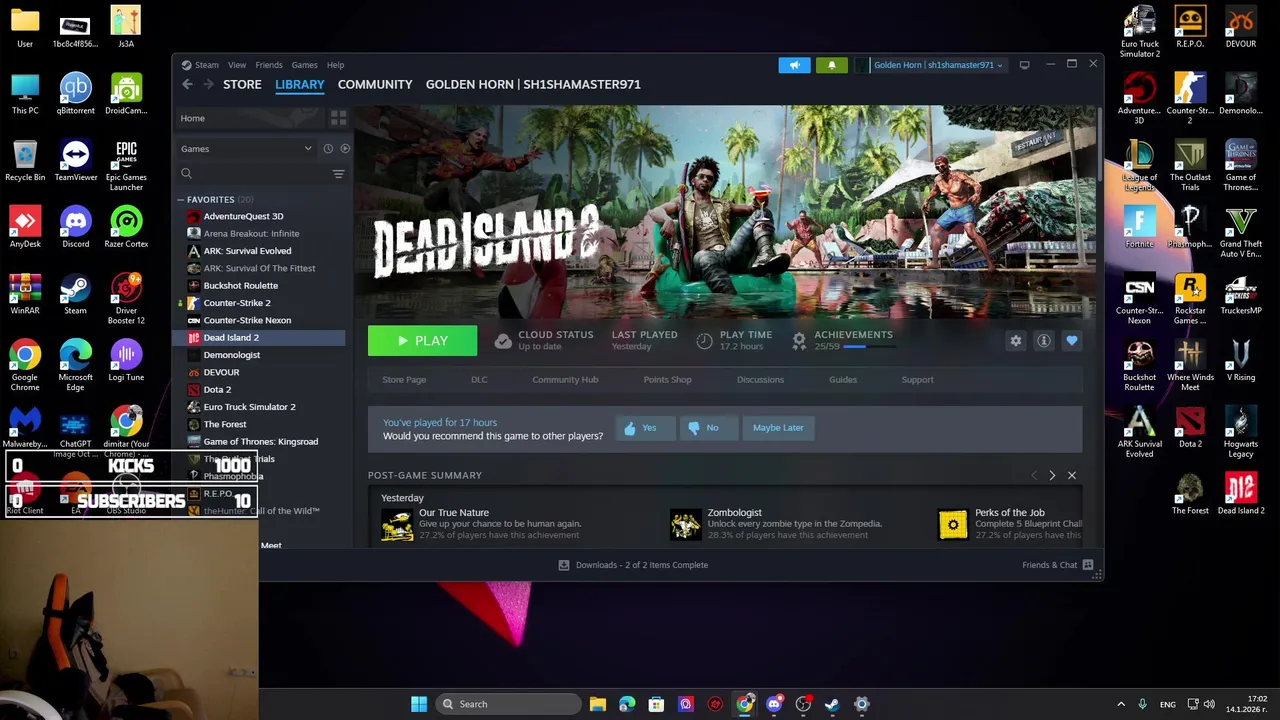Close the Post-Game Summary section
Screen dimensions: 1280x720
coord(1071,475)
